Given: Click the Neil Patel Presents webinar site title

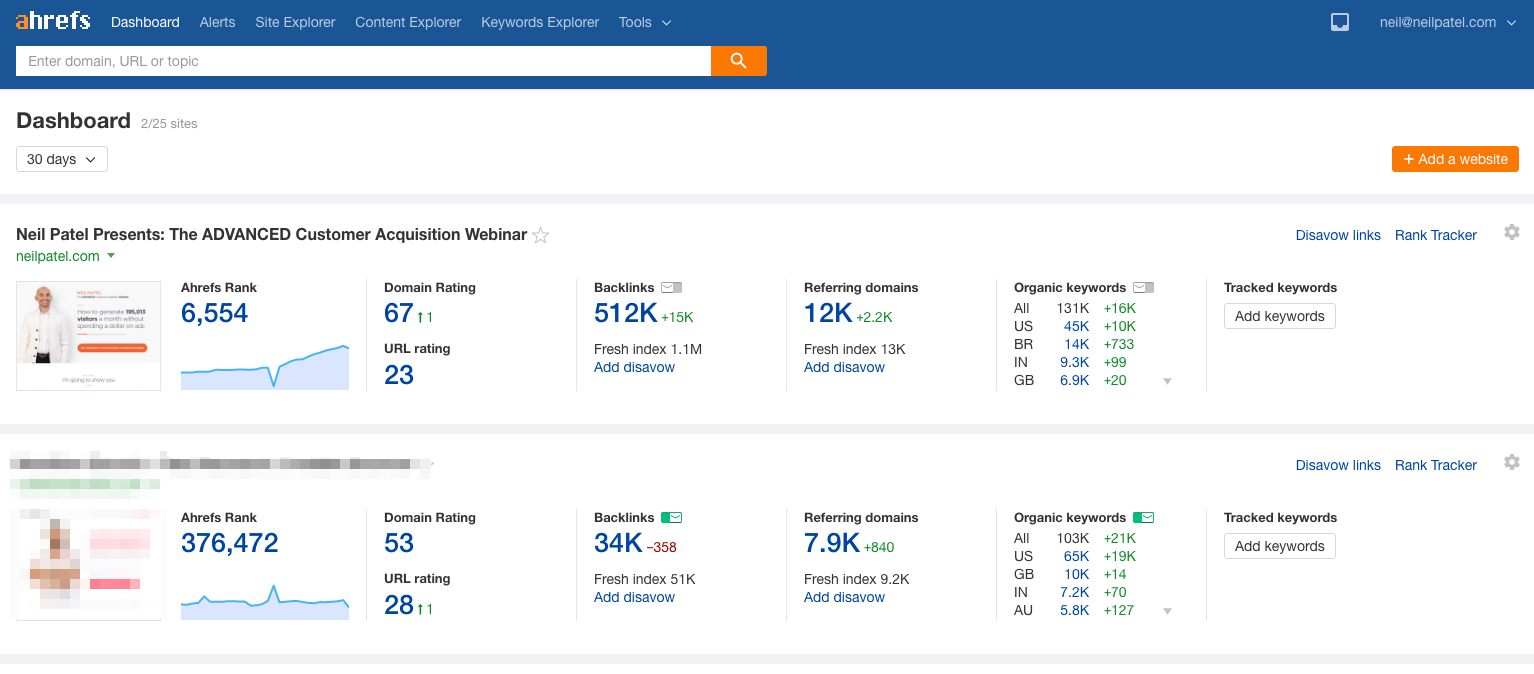Looking at the screenshot, I should click(x=271, y=235).
